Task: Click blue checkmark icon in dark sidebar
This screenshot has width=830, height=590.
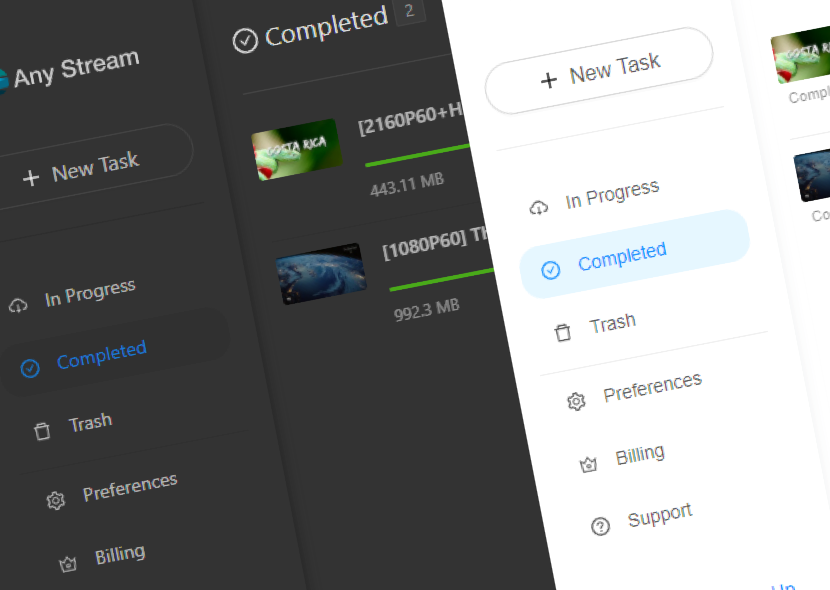Action: 30,368
